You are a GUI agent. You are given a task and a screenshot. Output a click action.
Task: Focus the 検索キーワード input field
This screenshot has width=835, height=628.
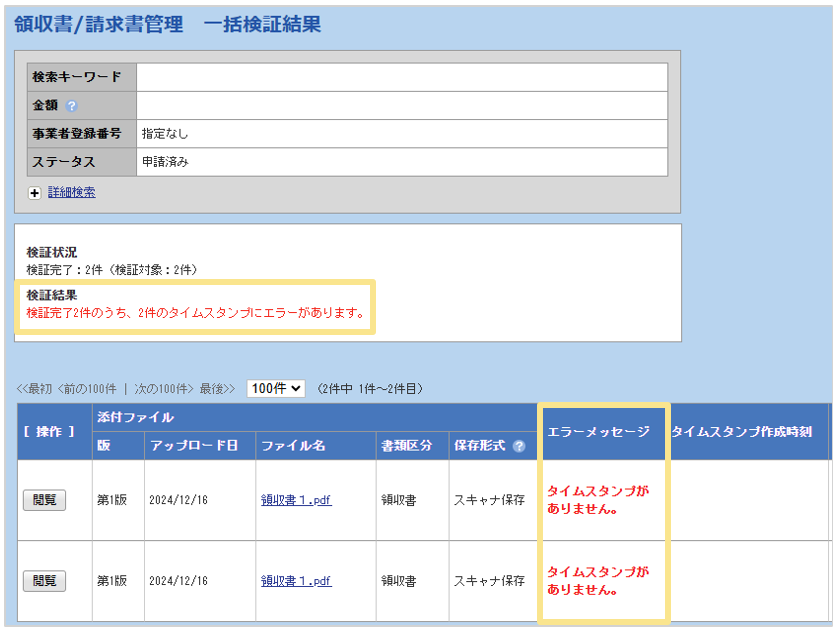(x=401, y=77)
